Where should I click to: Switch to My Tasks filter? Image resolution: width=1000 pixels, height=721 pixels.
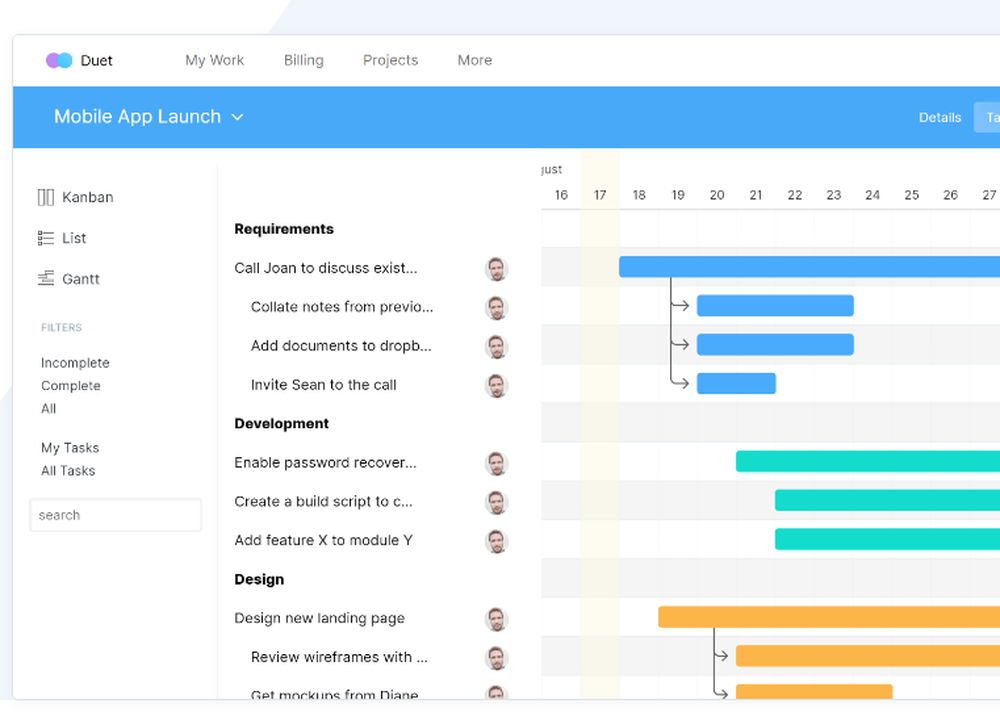[71, 447]
